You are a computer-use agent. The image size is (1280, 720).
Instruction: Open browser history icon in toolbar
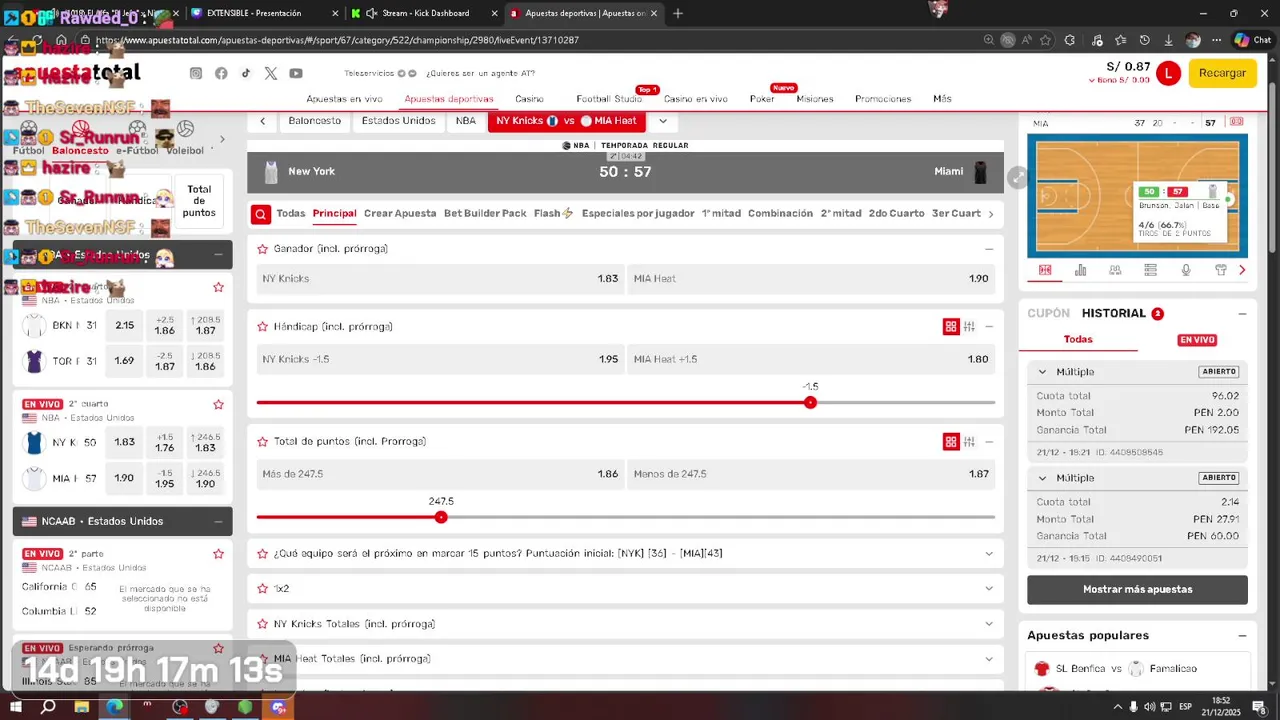pyautogui.click(x=1144, y=40)
